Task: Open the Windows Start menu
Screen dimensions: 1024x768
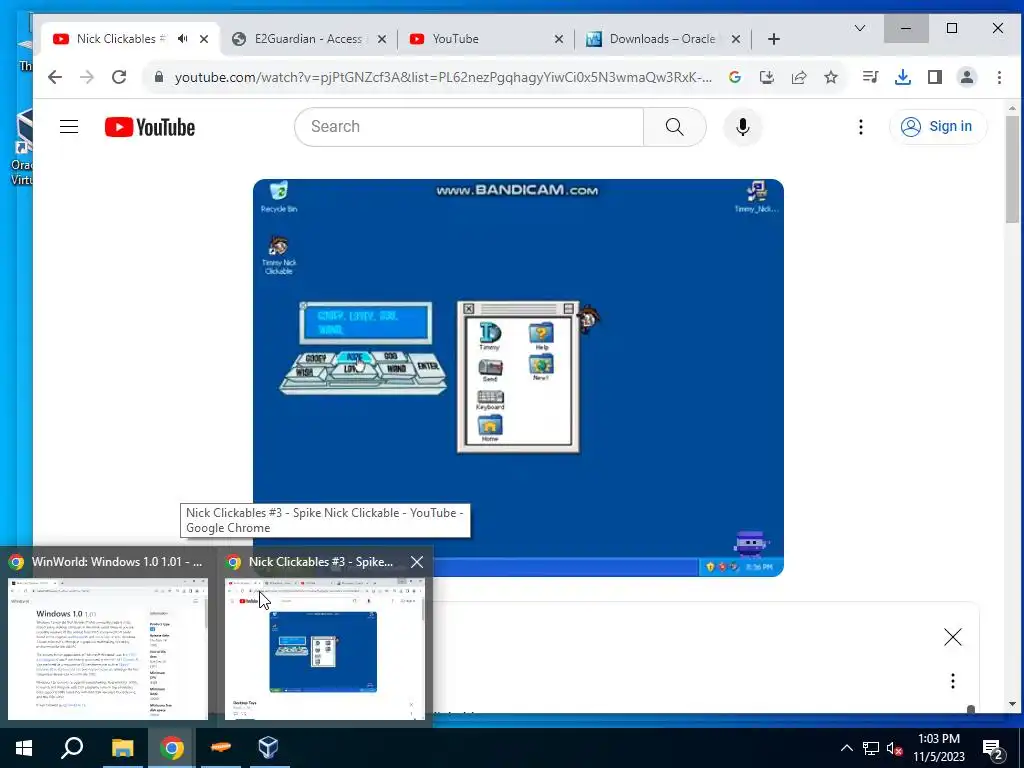Action: point(24,748)
